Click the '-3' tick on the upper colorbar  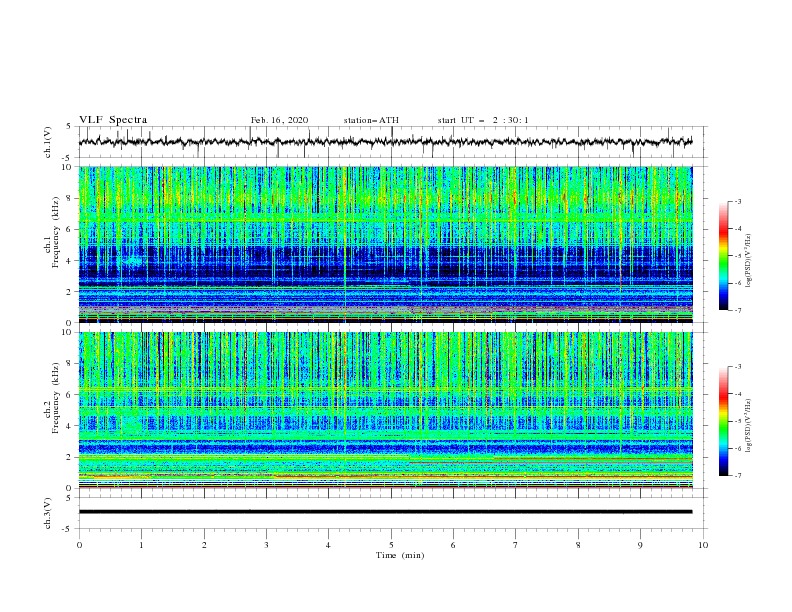737,201
